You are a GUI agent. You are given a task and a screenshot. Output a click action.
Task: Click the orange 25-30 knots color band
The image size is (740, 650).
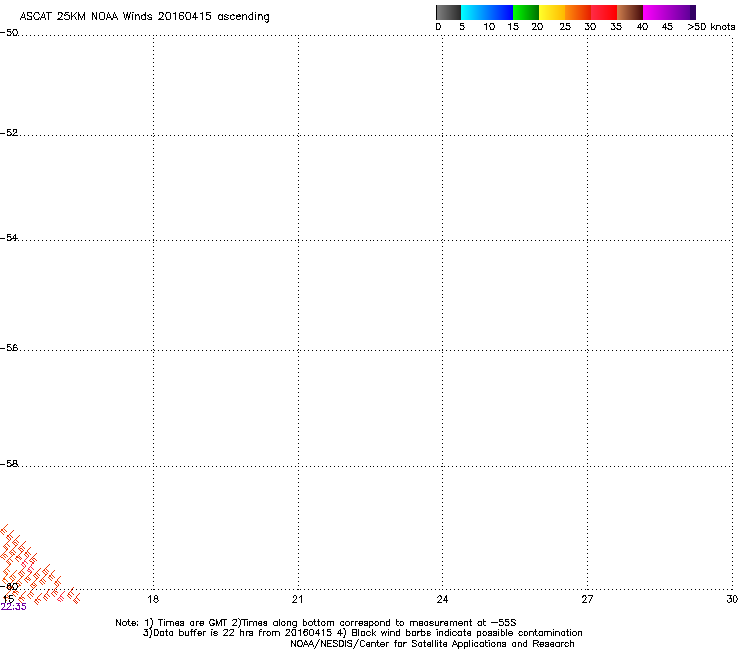pos(578,12)
